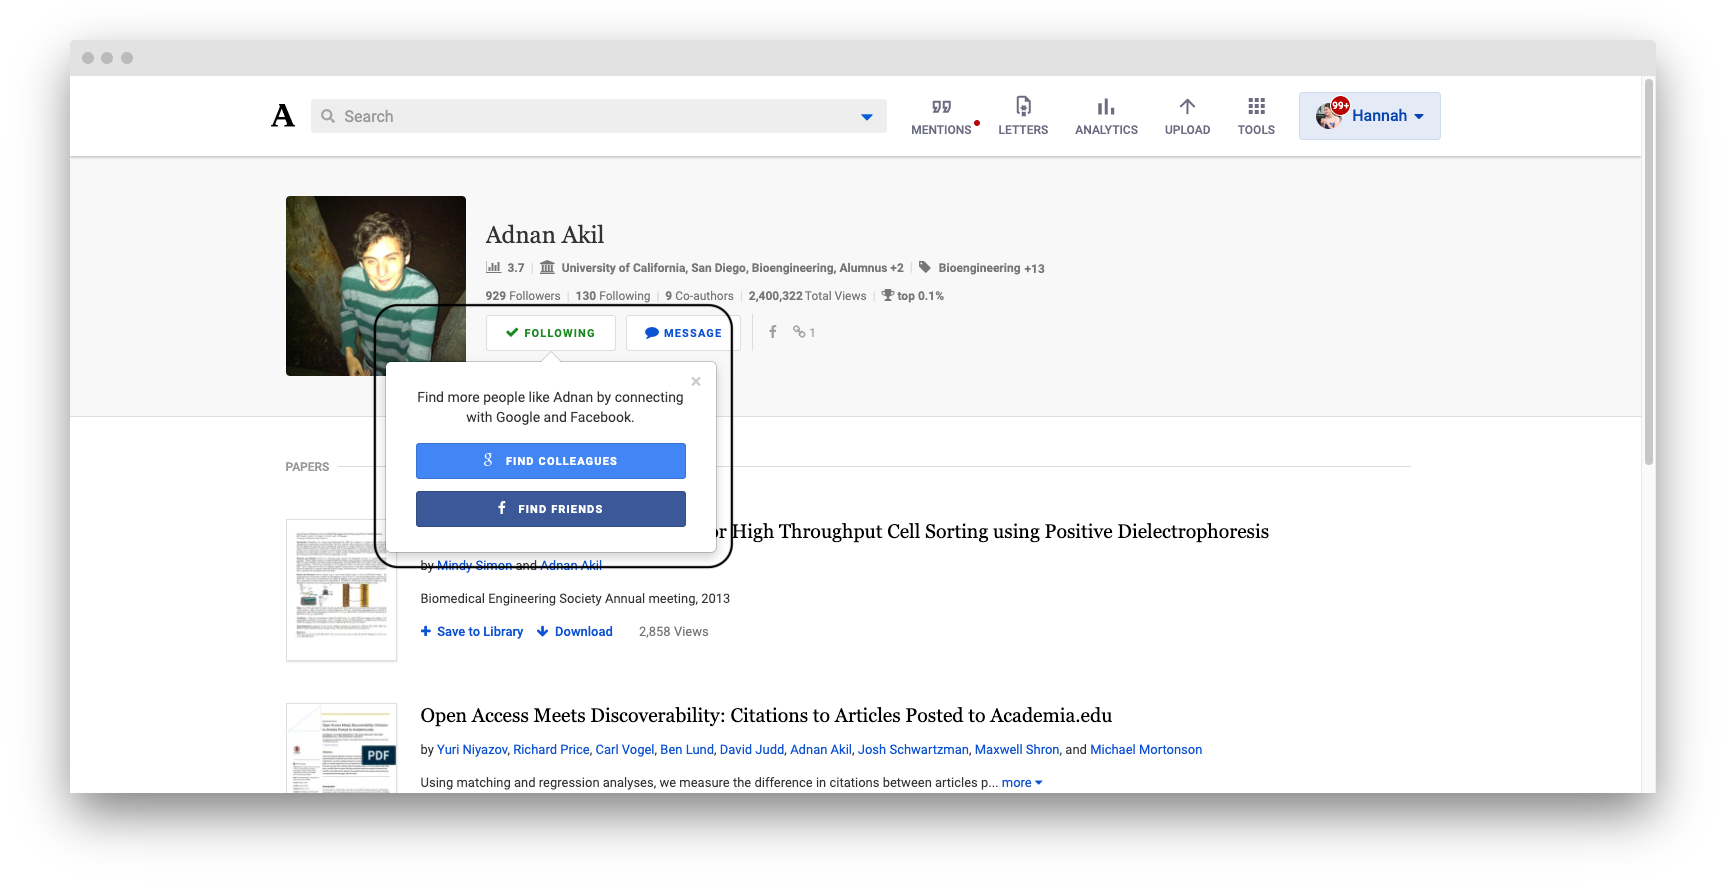1726x893 pixels.
Task: Open the MENTIONS menu label
Action: click(941, 130)
